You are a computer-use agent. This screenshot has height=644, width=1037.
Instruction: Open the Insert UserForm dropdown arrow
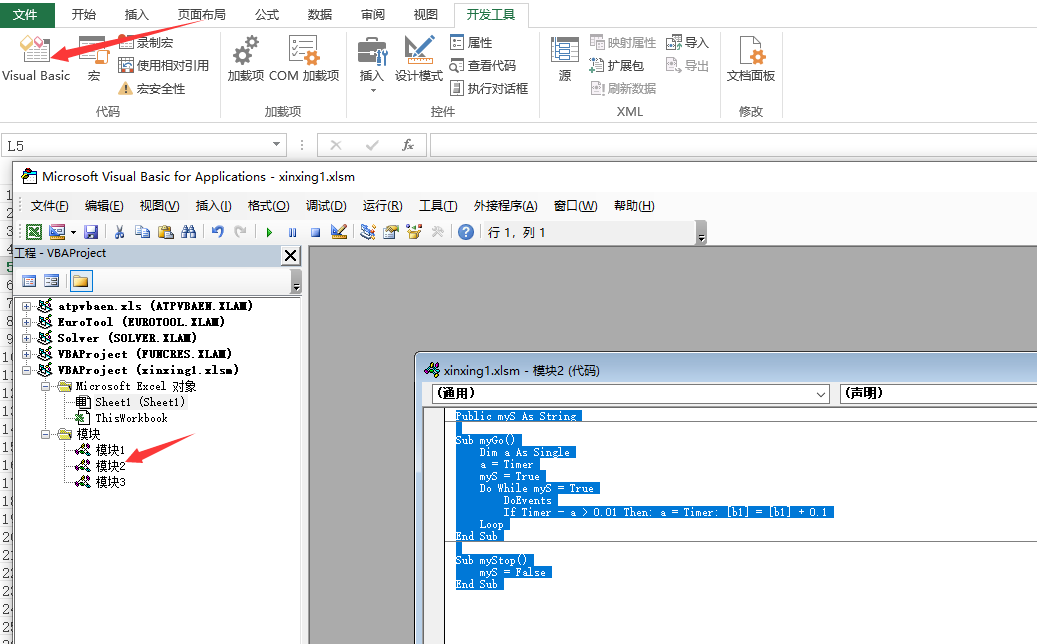point(73,232)
